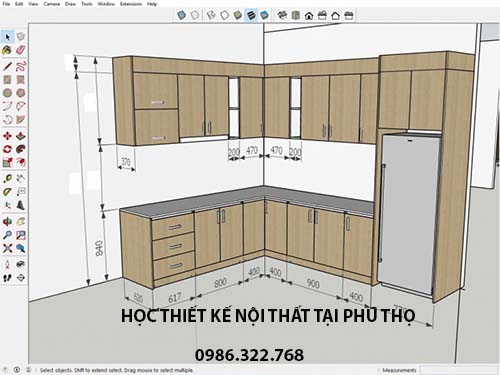500x375 pixels.
Task: Select the Circle tool
Action: (7, 93)
